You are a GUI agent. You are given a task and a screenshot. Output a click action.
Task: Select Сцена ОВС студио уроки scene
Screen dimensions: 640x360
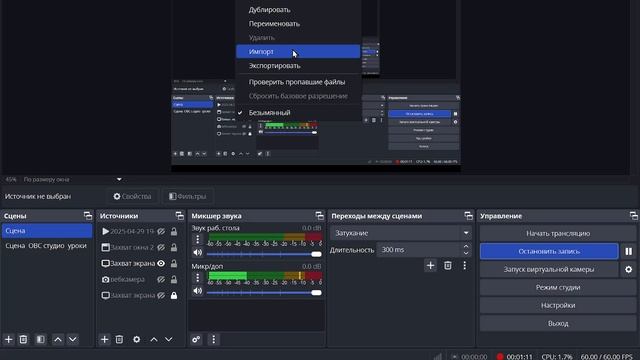(47, 246)
